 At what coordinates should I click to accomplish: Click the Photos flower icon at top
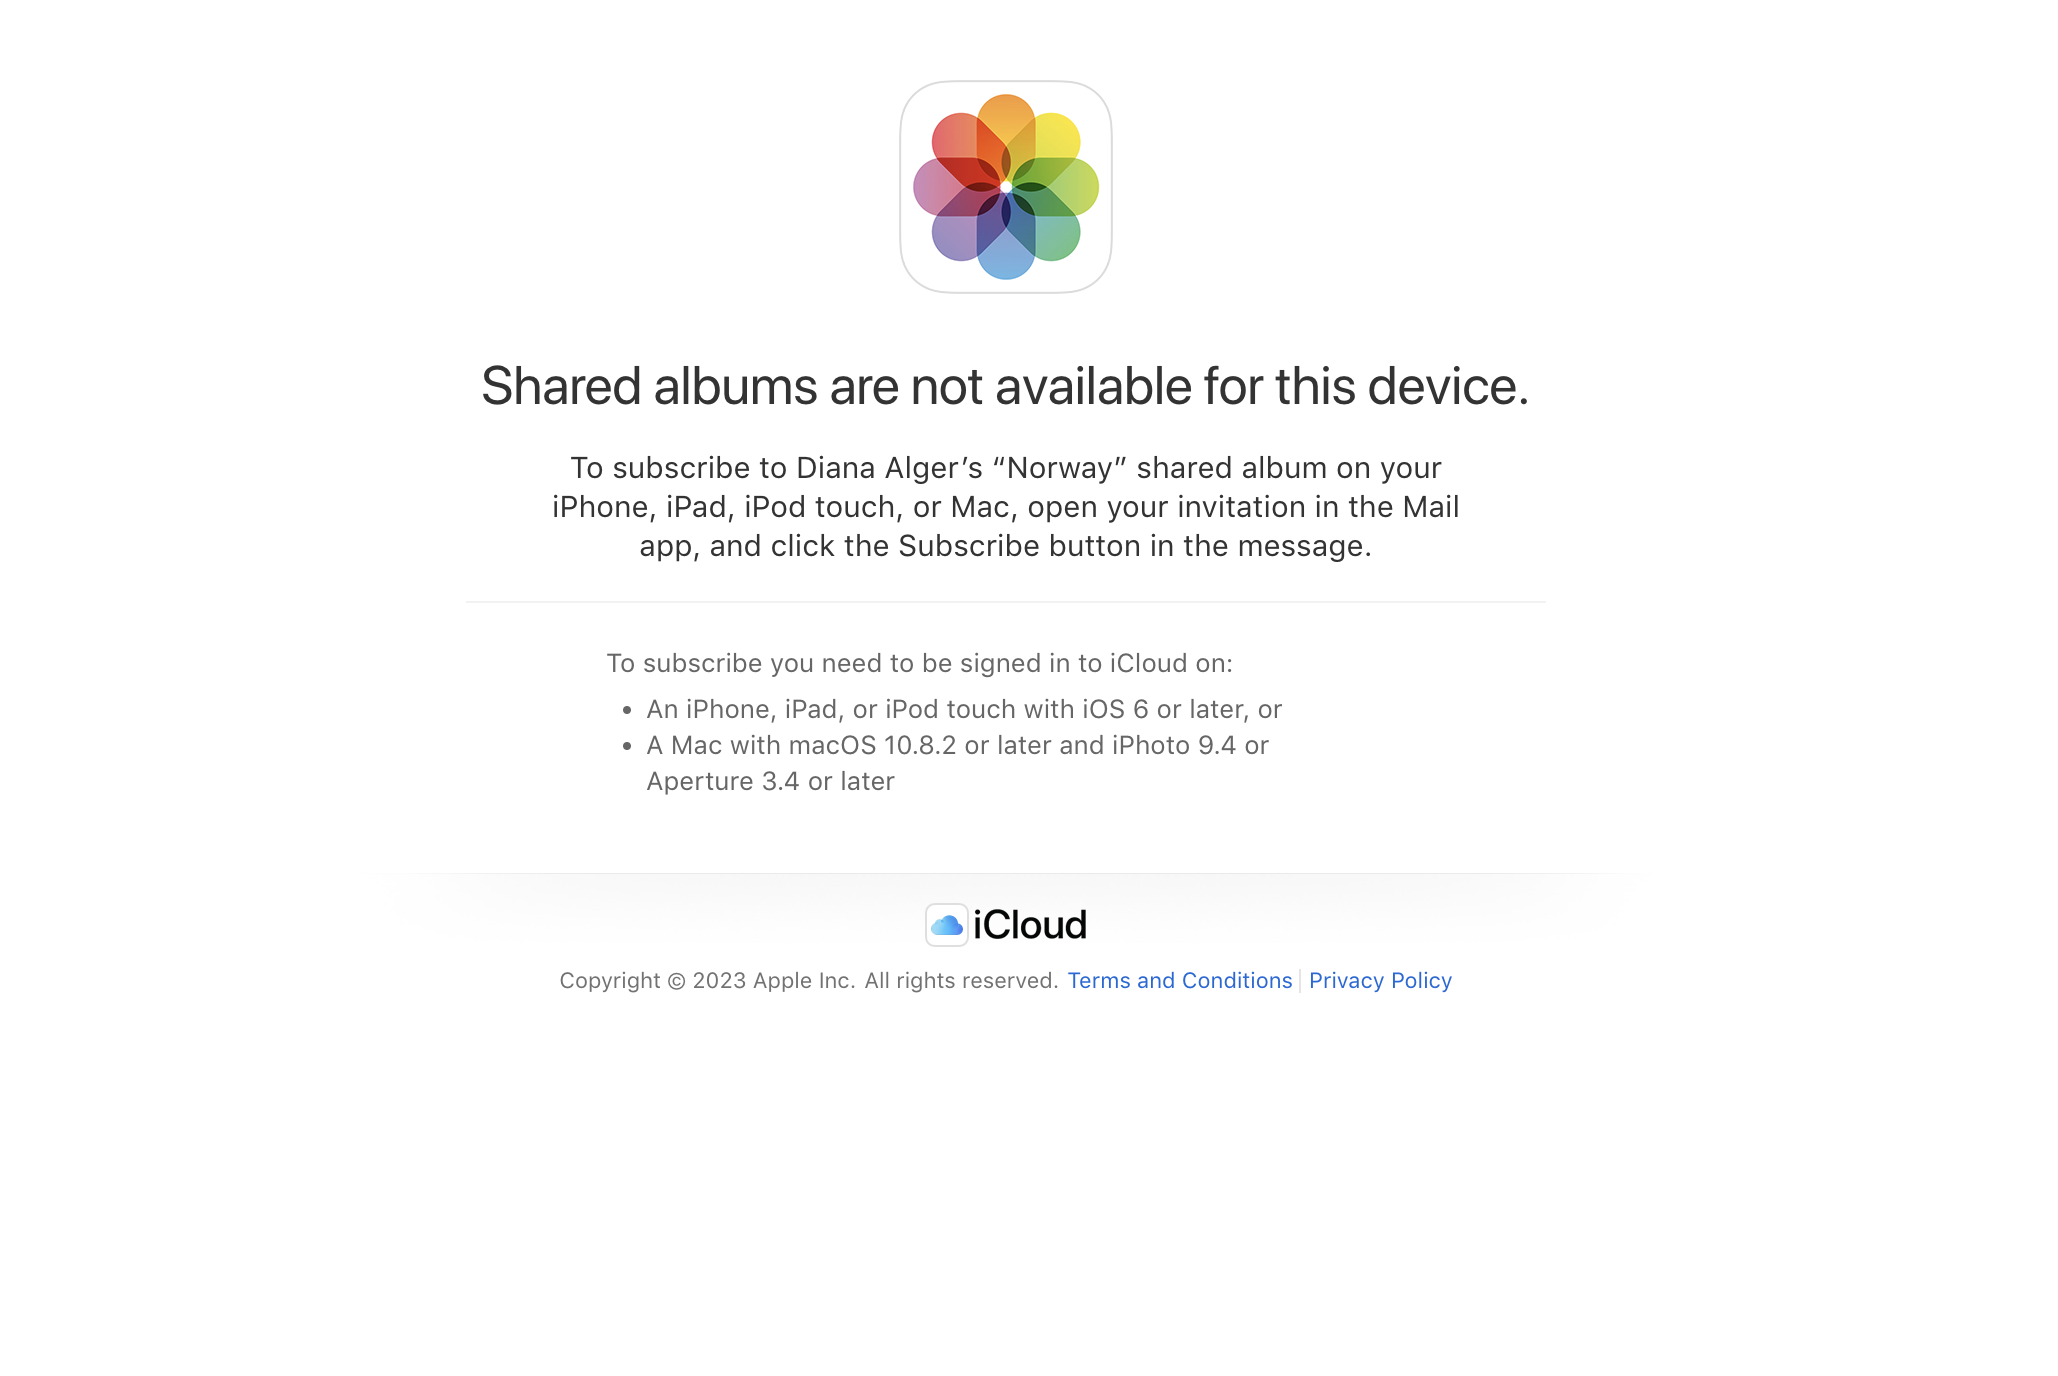1004,184
